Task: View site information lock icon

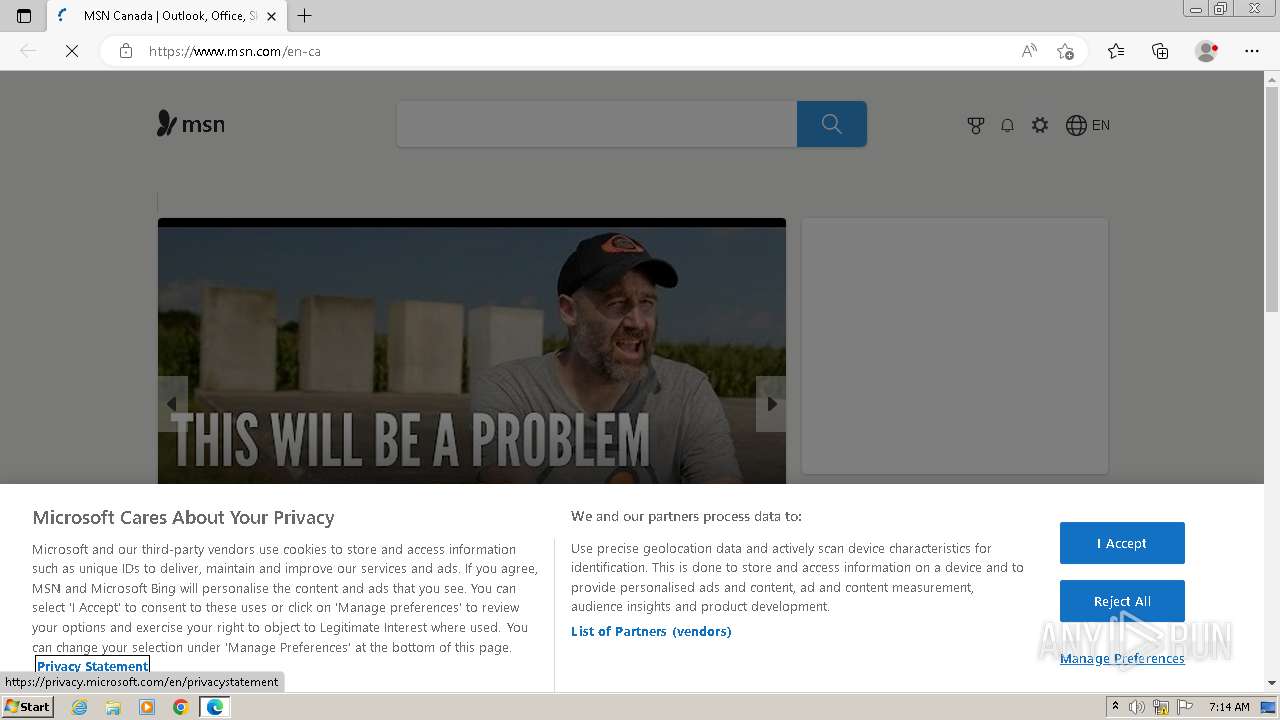Action: [126, 51]
